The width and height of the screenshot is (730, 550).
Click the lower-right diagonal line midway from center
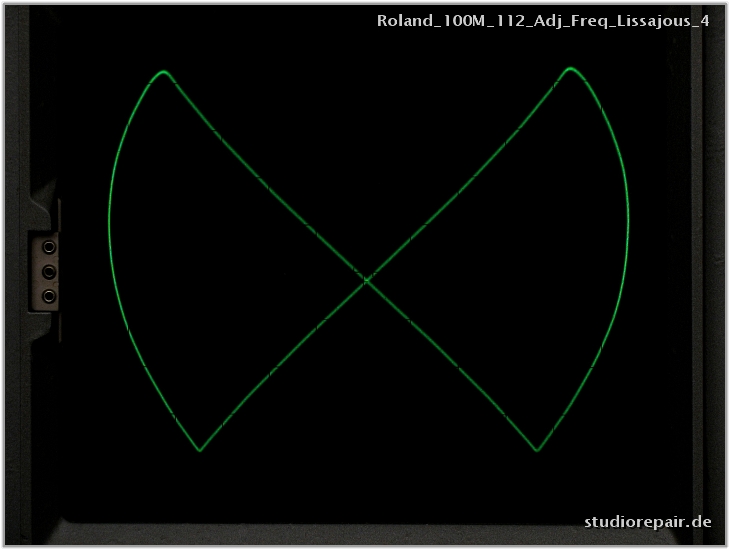click(452, 366)
